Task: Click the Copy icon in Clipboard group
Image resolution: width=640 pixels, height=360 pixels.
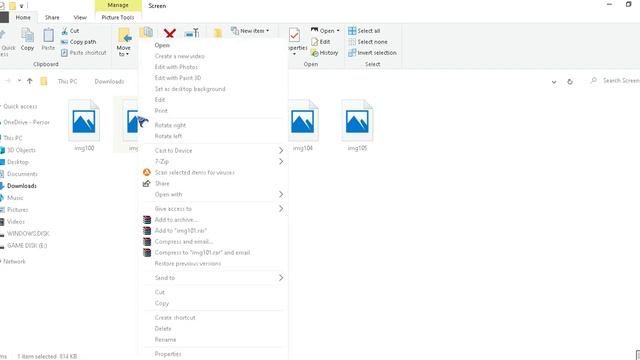Action: pos(27,36)
